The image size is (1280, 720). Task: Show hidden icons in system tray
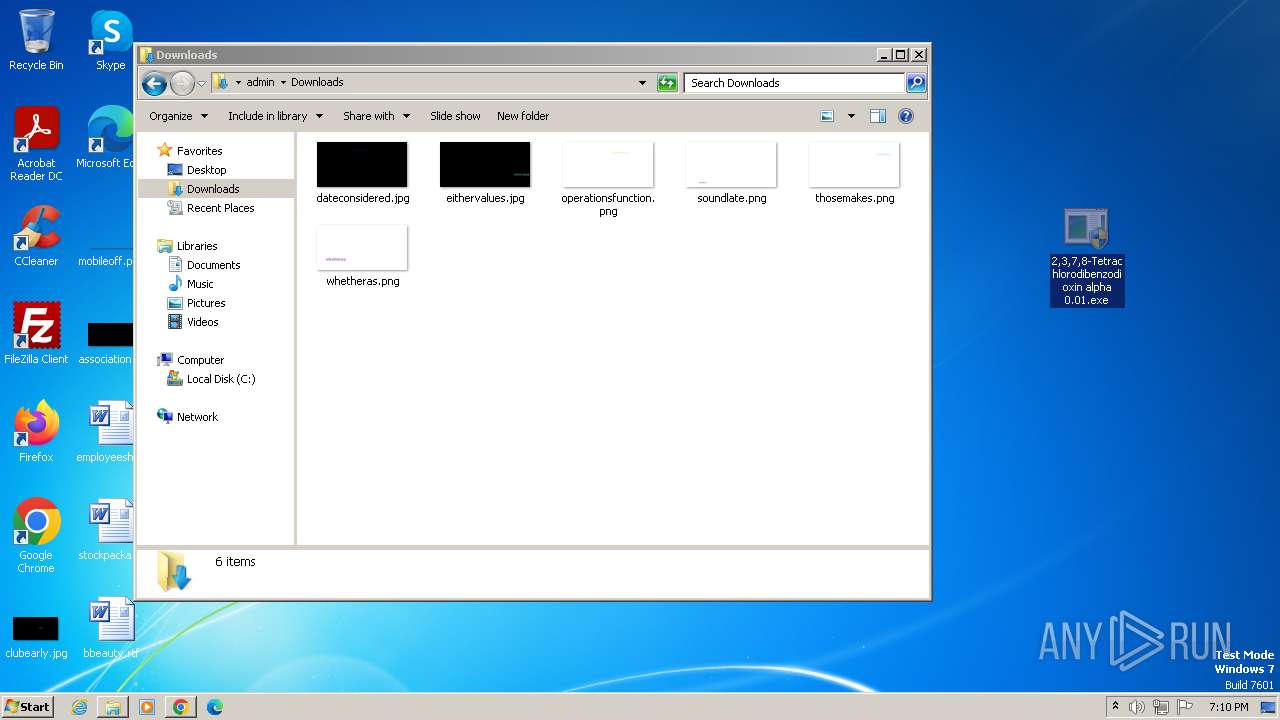pos(1115,707)
